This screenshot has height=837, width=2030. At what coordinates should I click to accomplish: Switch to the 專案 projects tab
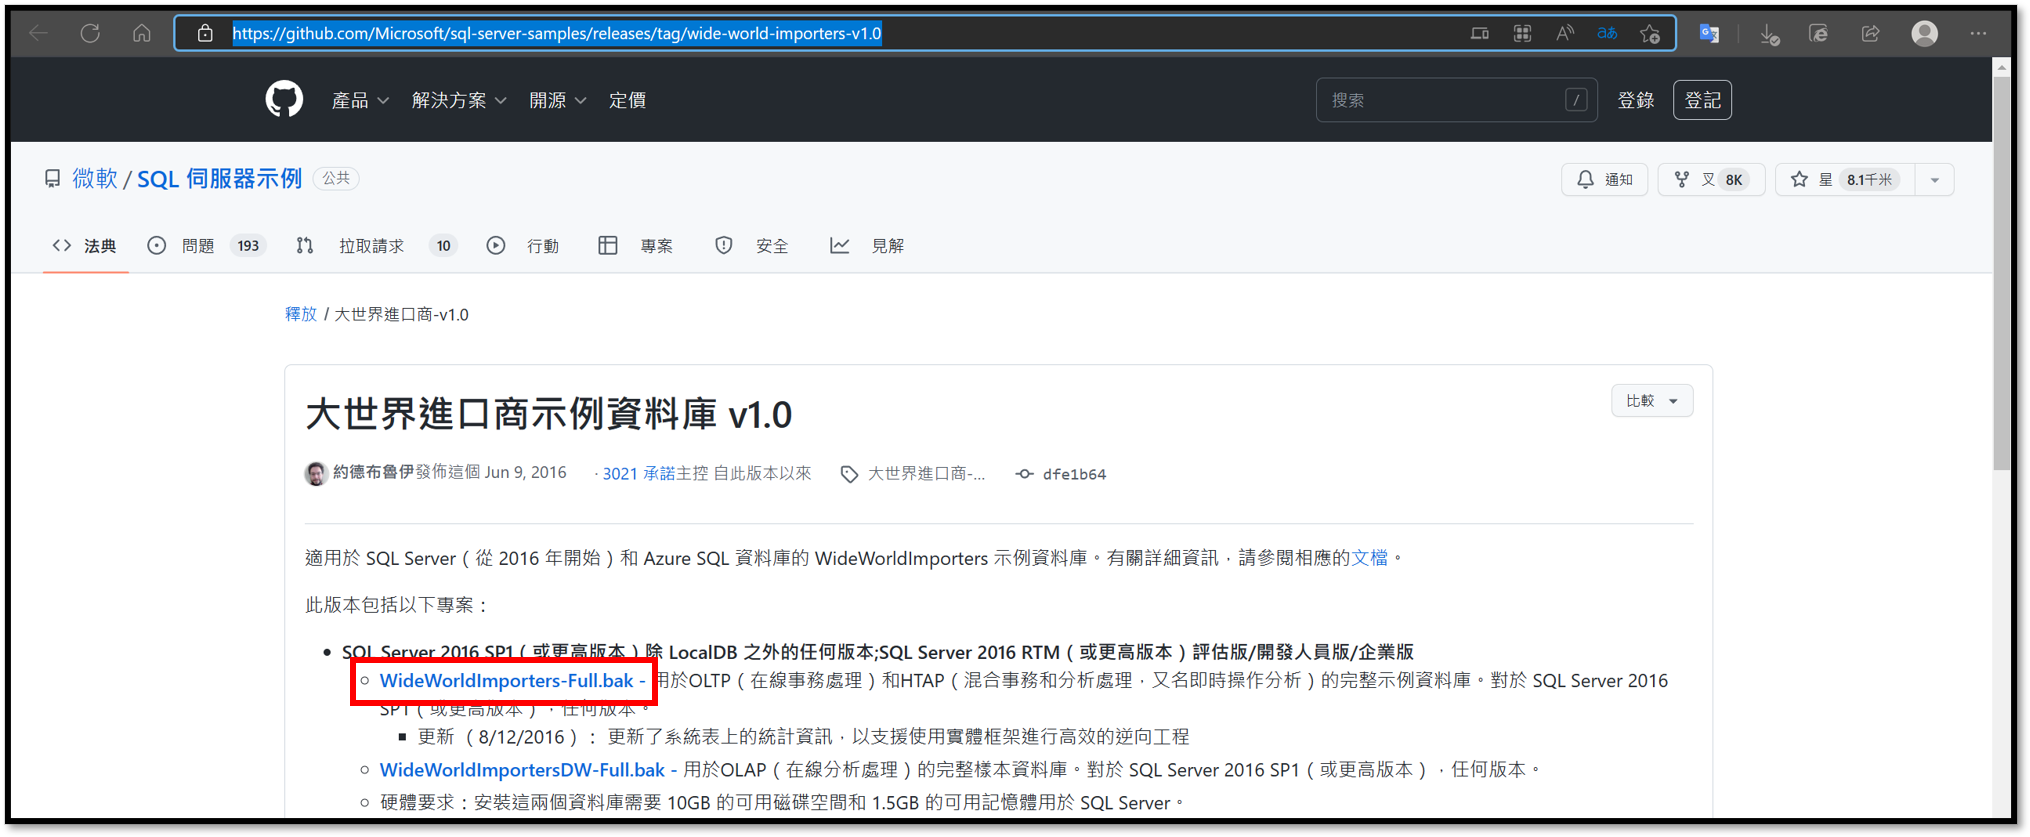click(x=636, y=246)
